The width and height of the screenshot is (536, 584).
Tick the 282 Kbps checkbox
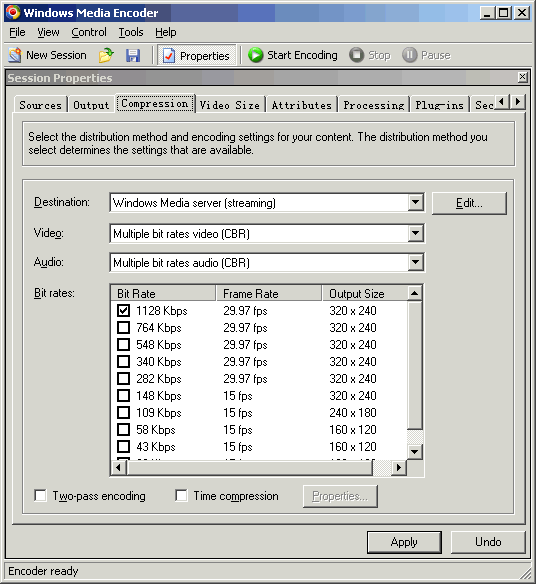124,379
